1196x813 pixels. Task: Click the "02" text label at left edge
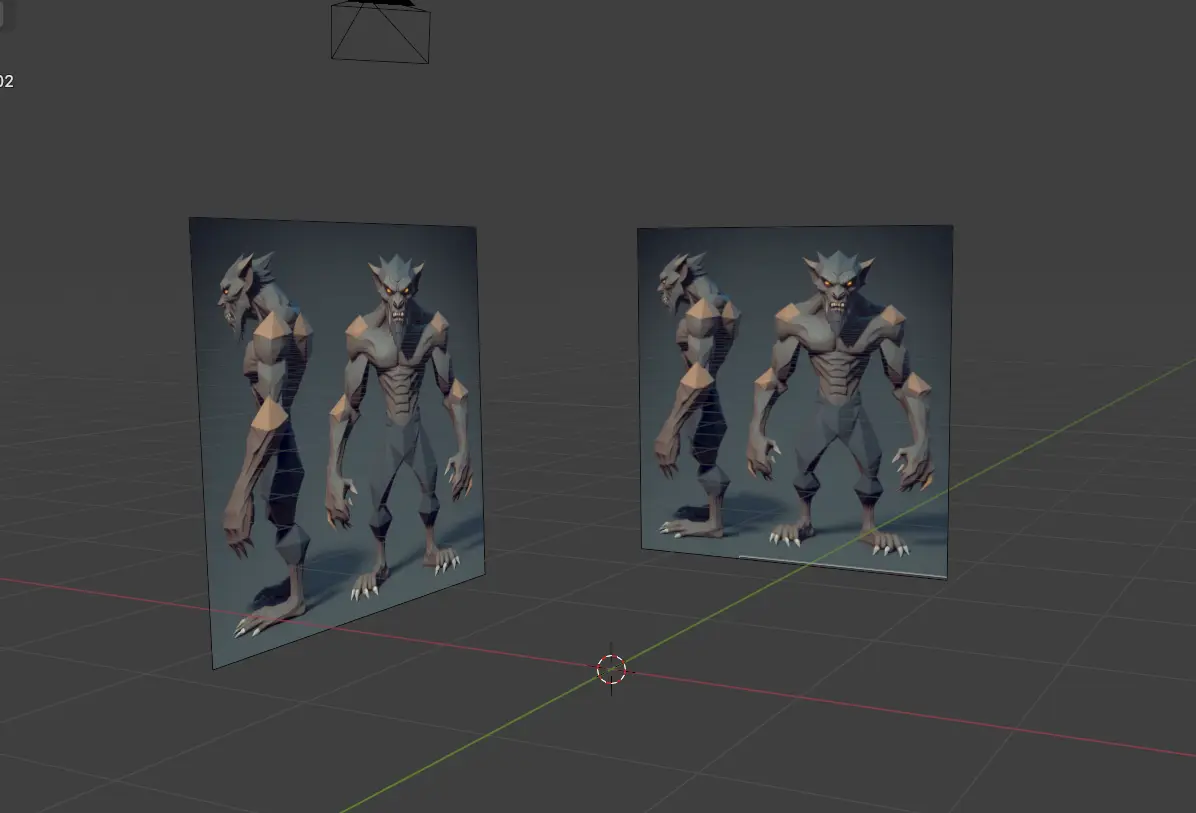click(6, 82)
